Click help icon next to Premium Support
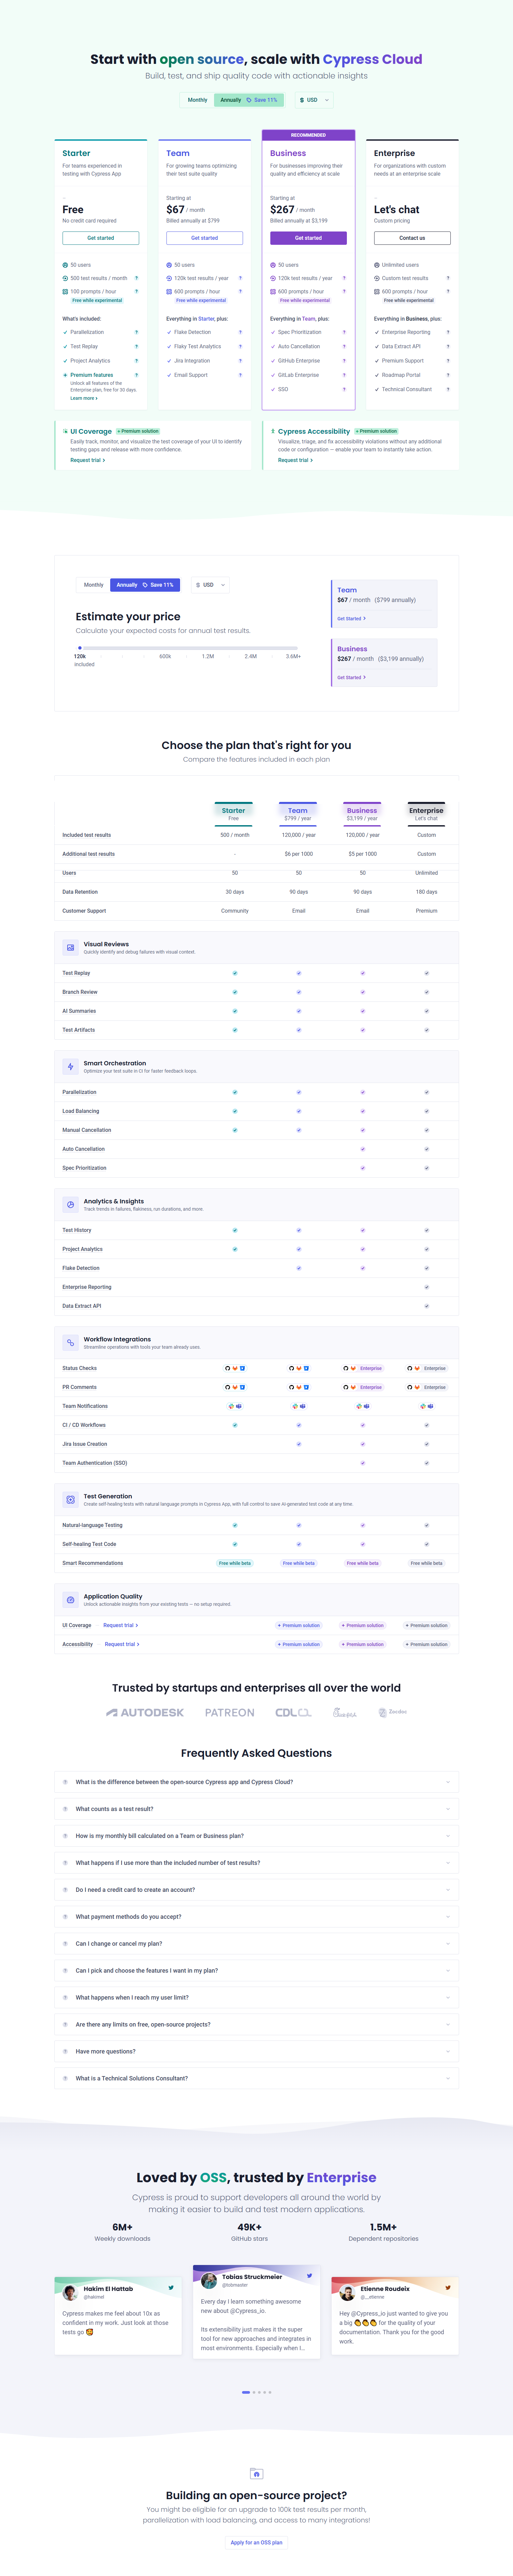This screenshot has width=513, height=2576. click(x=448, y=361)
